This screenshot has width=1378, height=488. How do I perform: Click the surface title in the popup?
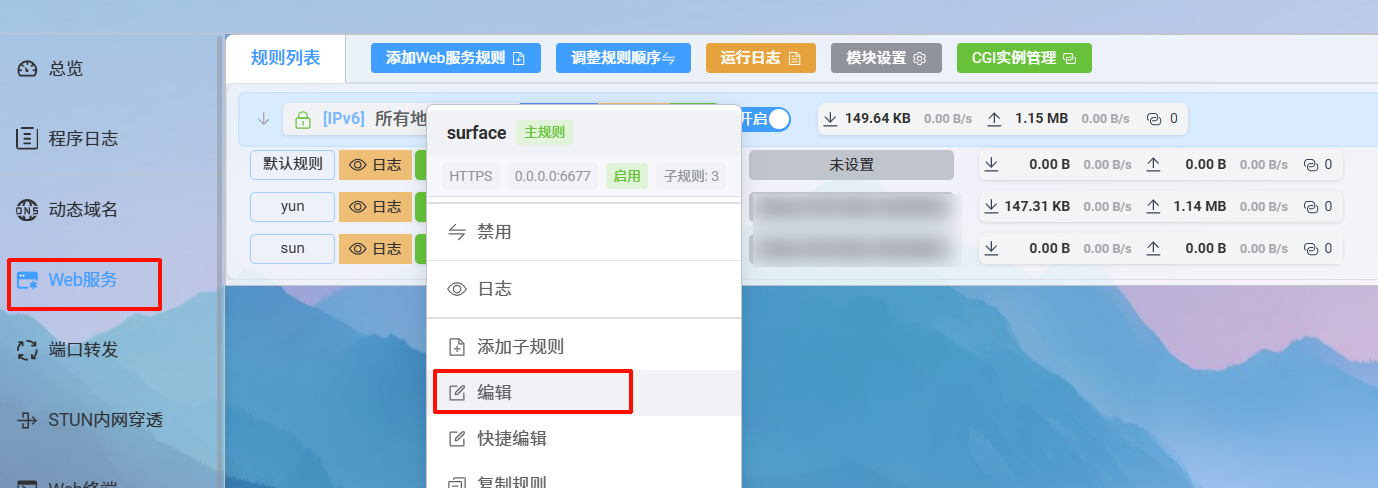point(476,133)
